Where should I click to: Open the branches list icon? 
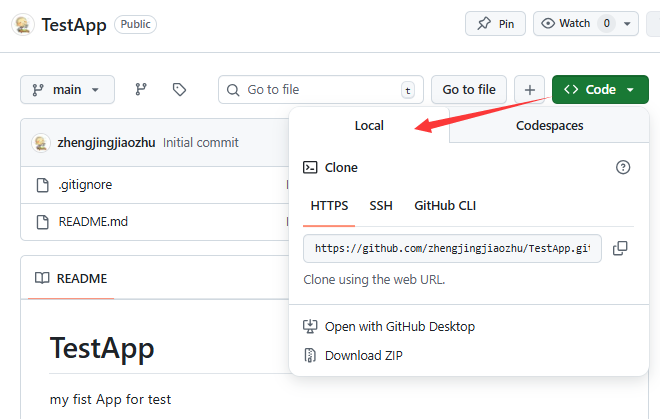click(141, 90)
